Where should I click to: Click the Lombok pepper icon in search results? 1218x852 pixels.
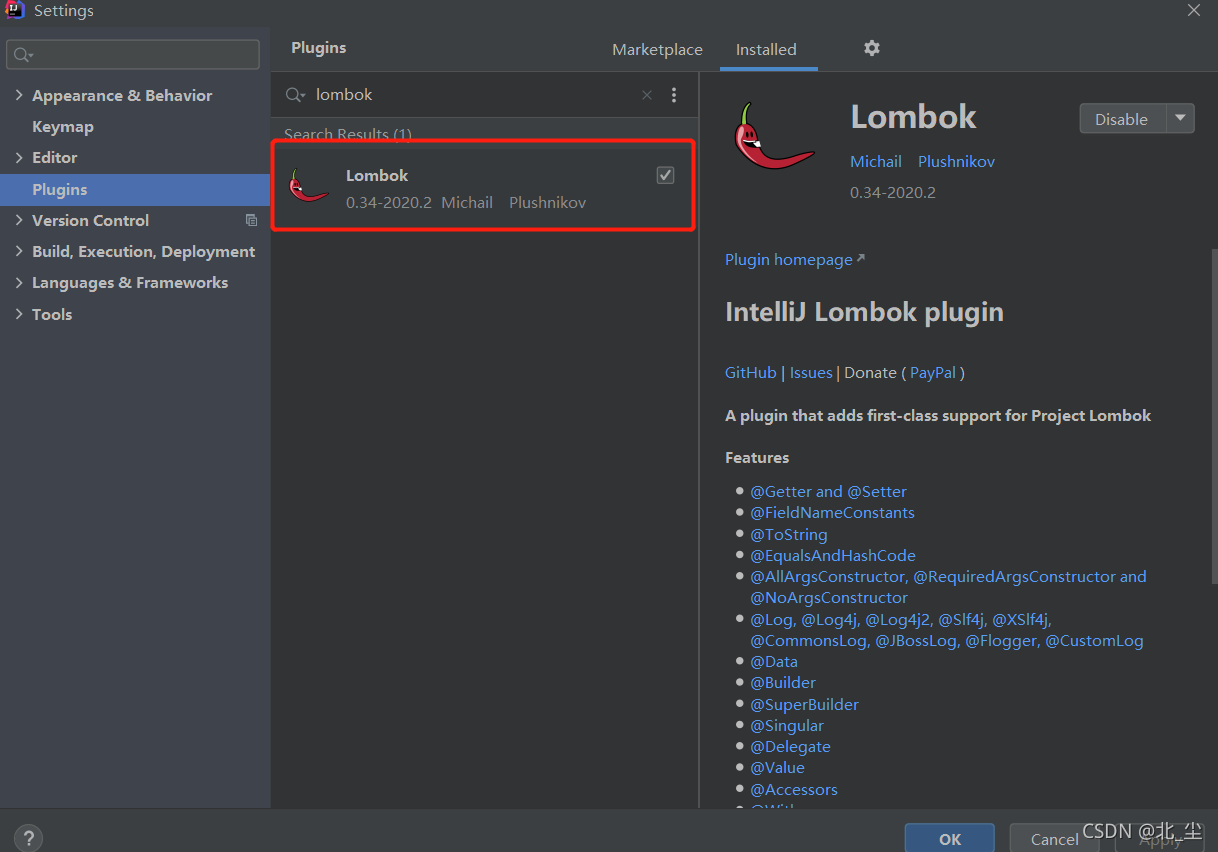[x=309, y=184]
